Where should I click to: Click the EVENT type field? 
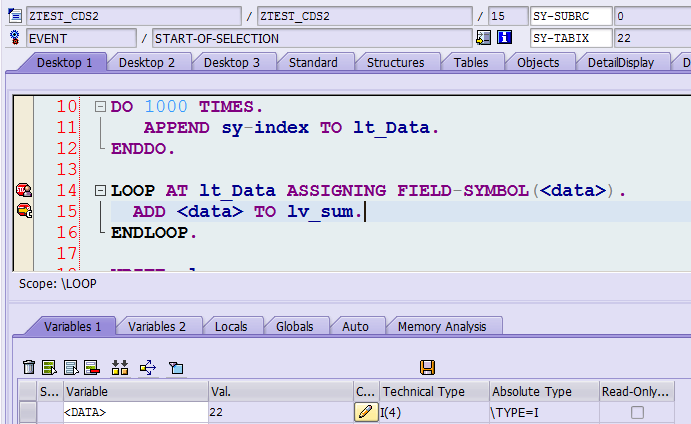point(82,38)
